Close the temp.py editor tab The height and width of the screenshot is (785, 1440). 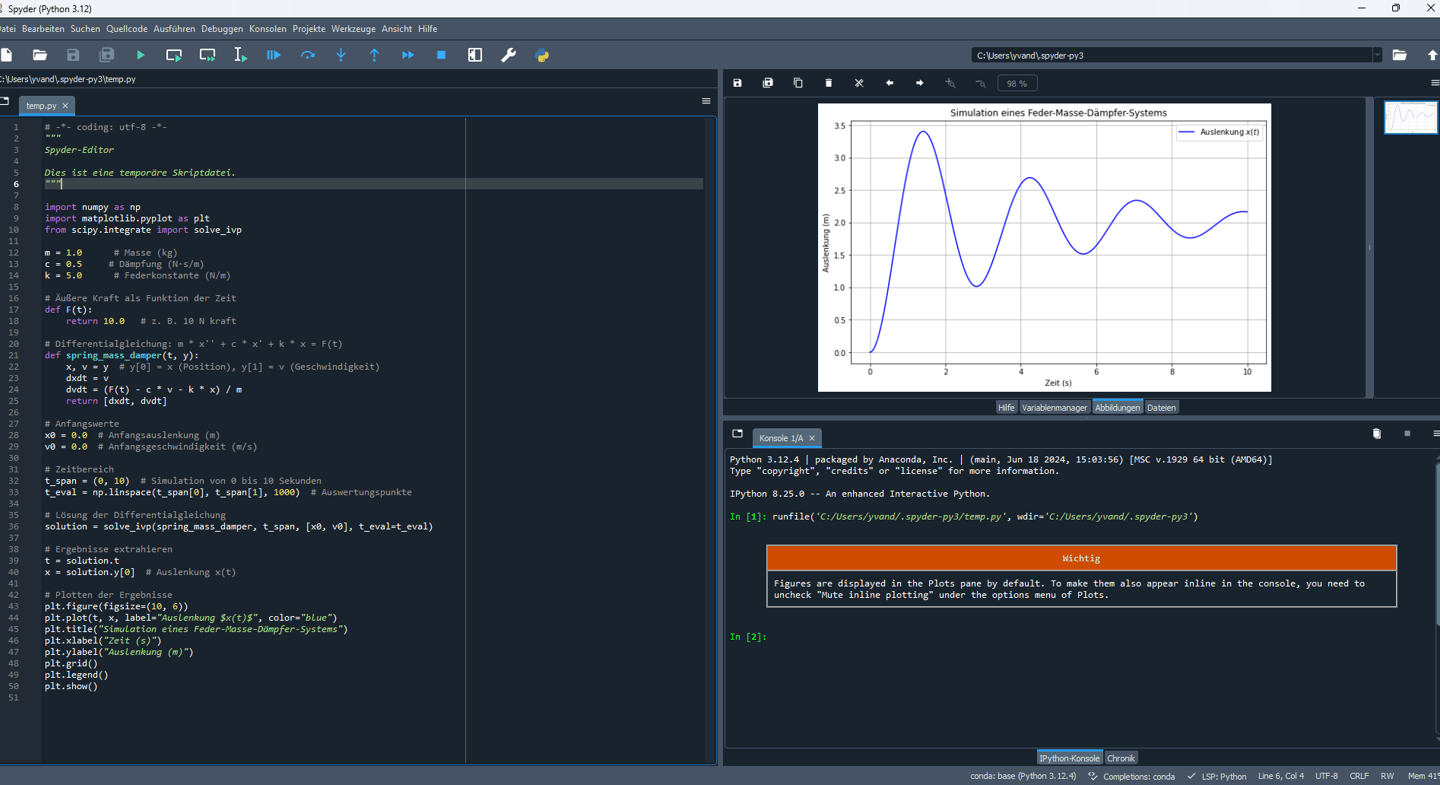(x=66, y=106)
